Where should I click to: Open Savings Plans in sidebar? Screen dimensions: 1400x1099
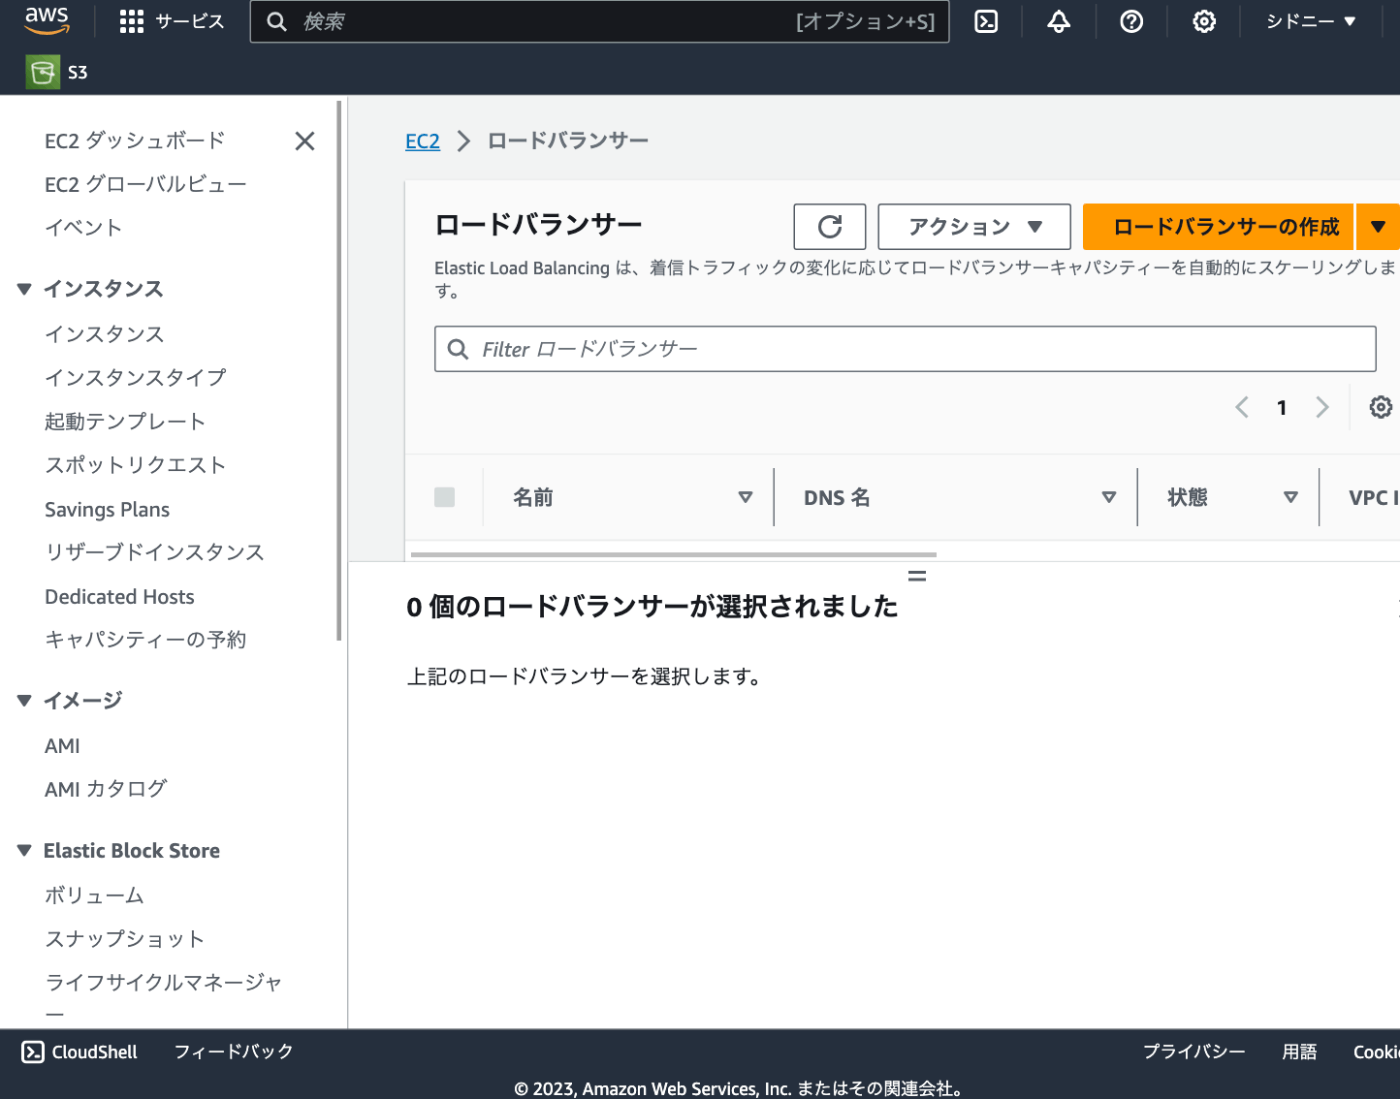107,510
